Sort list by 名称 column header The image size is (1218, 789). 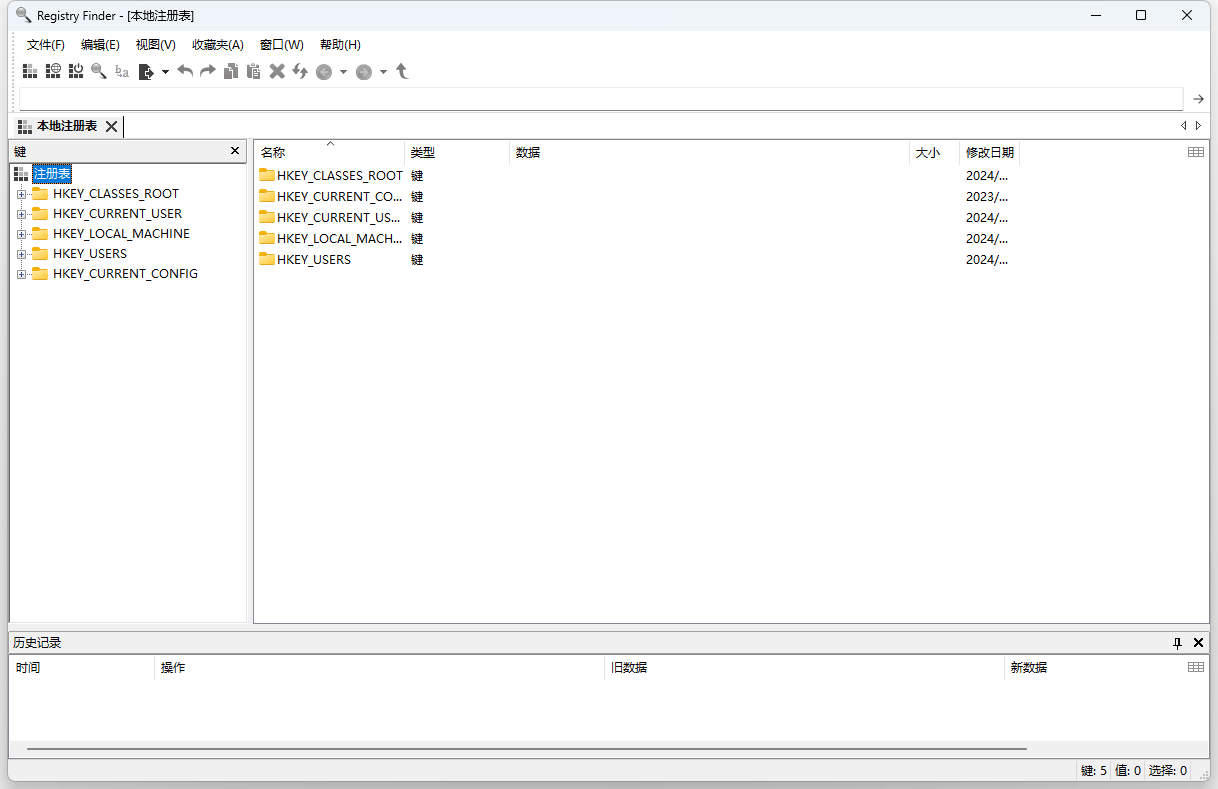coord(330,153)
